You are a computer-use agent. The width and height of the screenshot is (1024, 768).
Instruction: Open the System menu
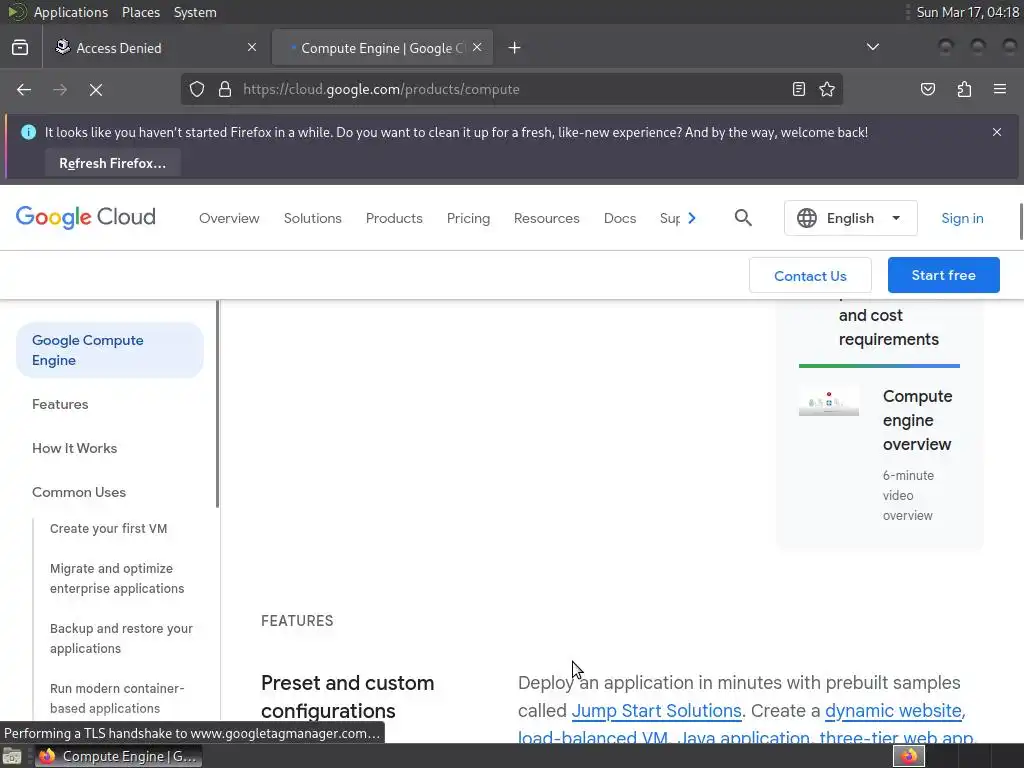click(x=195, y=12)
